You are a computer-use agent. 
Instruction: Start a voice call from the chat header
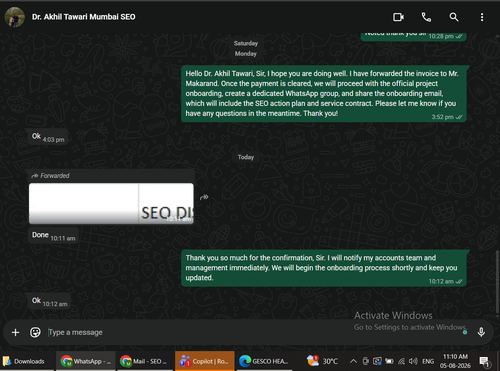(x=426, y=17)
